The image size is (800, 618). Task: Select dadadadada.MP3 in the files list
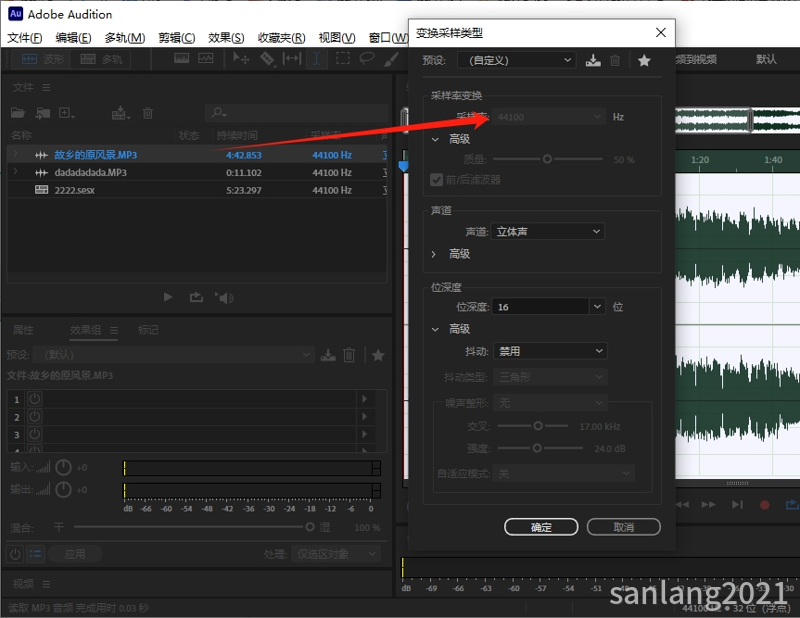coord(90,172)
